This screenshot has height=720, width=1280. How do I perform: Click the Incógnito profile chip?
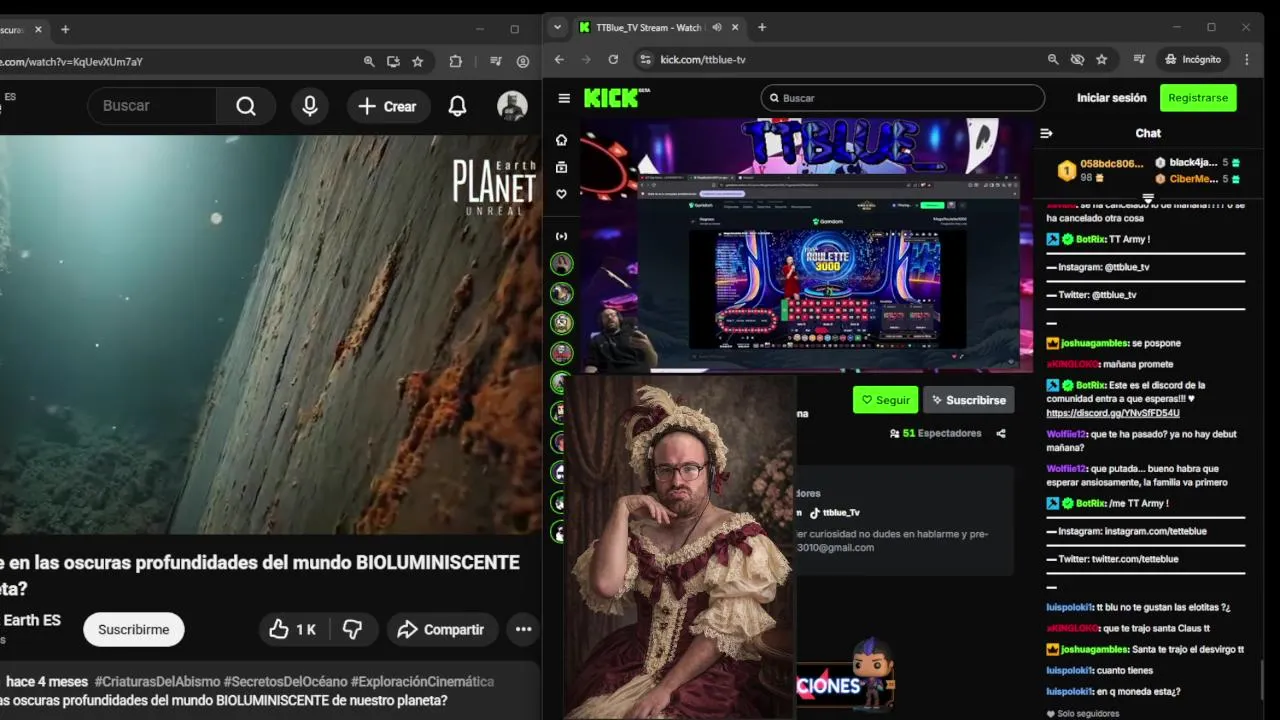click(1193, 59)
